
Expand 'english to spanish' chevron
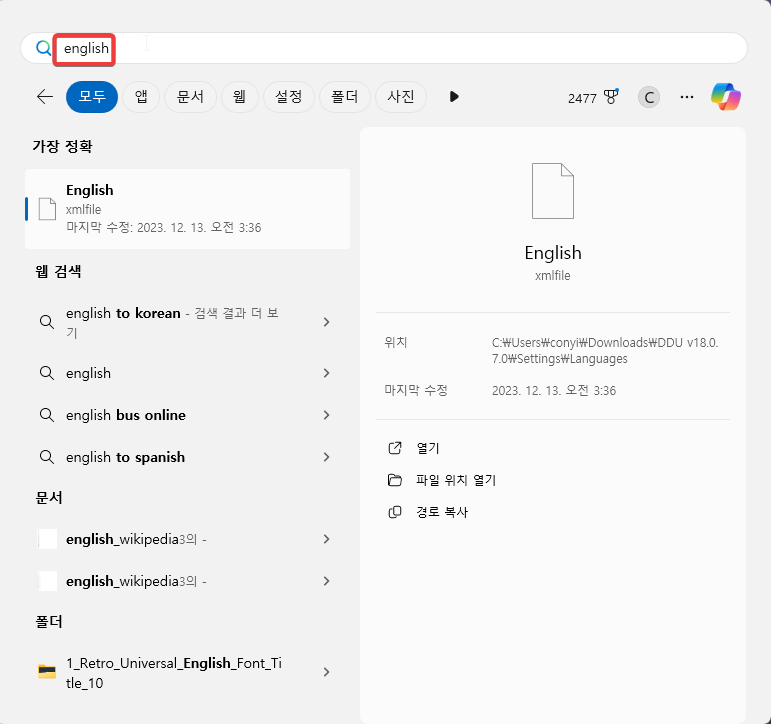pos(326,457)
